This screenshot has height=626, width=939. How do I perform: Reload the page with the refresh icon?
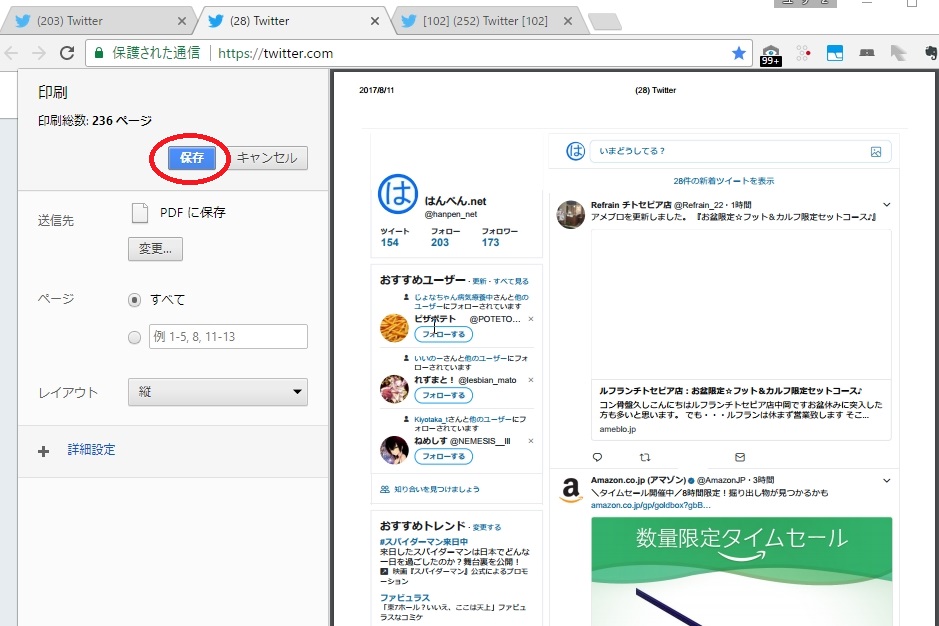[x=67, y=53]
